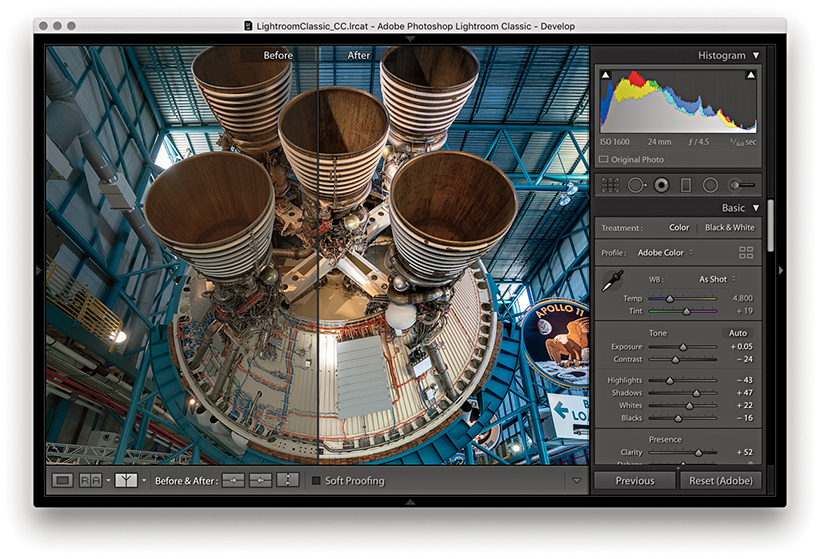Switch treatment to Black & White

pyautogui.click(x=729, y=228)
